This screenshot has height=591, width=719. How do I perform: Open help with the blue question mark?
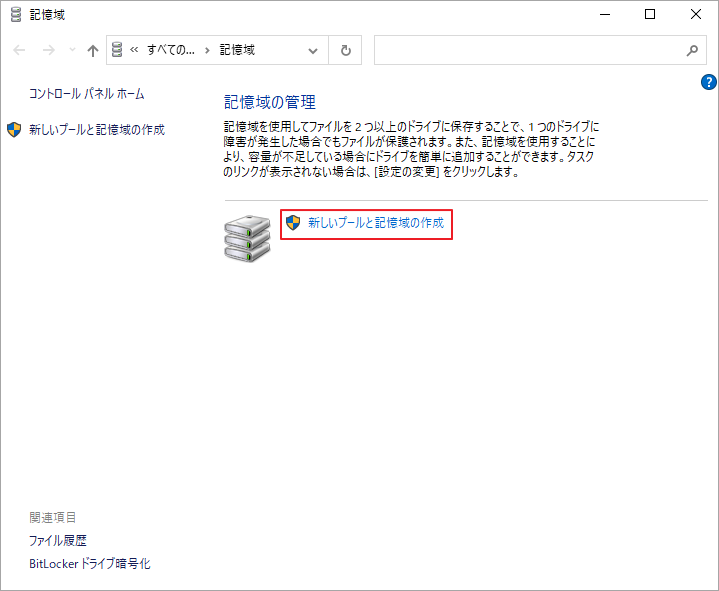tap(709, 82)
